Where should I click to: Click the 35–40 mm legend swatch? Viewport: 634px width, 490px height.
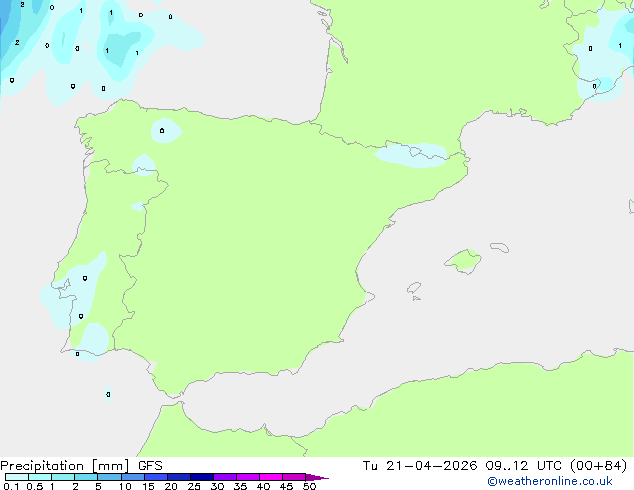click(x=247, y=477)
